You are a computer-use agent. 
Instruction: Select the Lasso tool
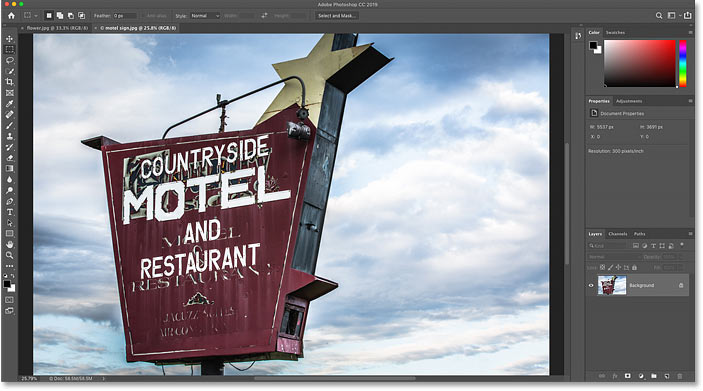click(x=9, y=61)
